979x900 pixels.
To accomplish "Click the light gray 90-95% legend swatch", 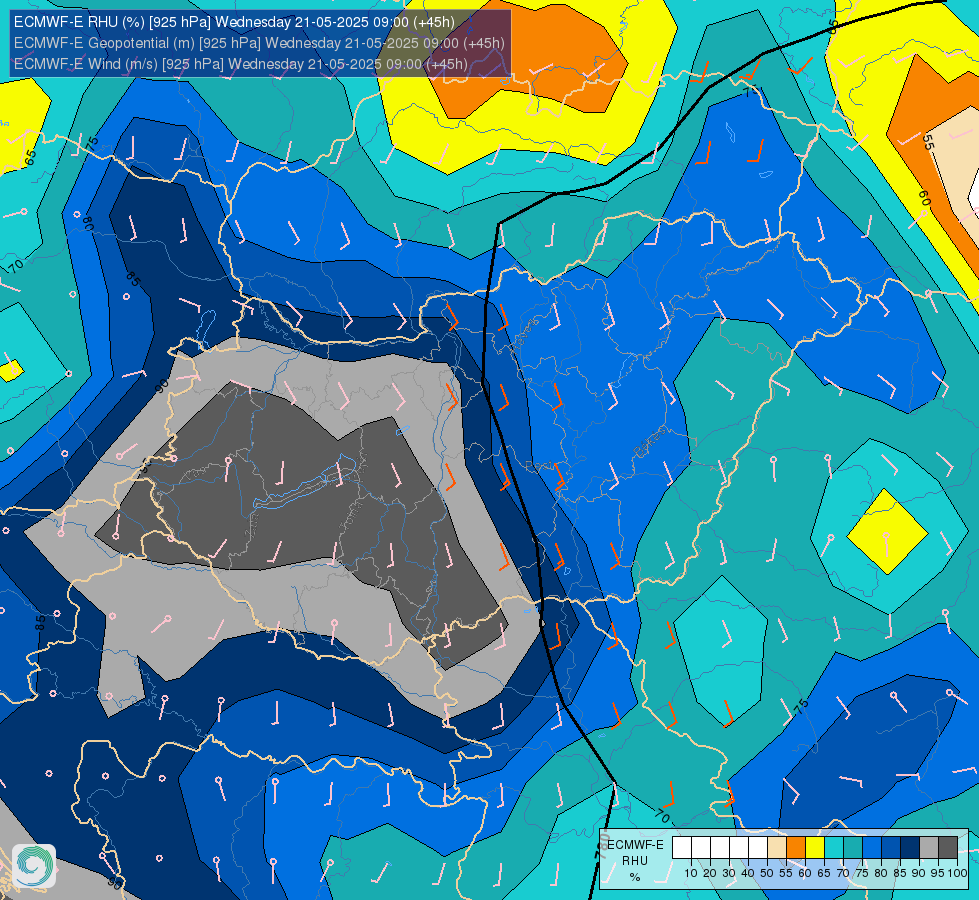I will coord(929,848).
